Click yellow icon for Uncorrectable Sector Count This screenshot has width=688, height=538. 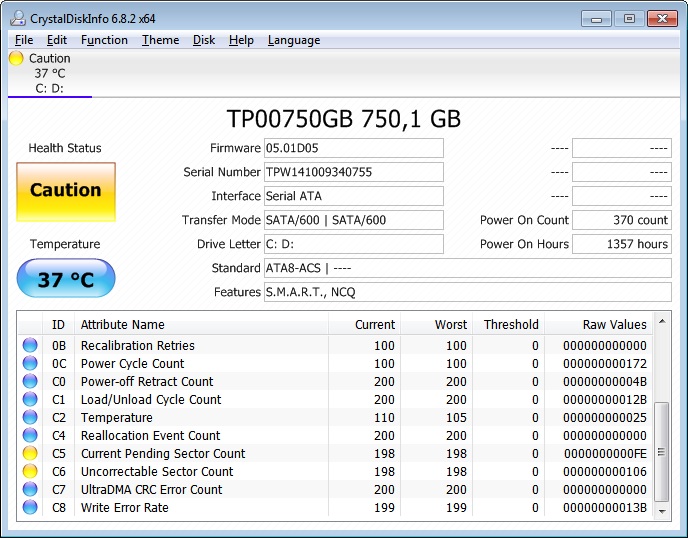point(30,471)
